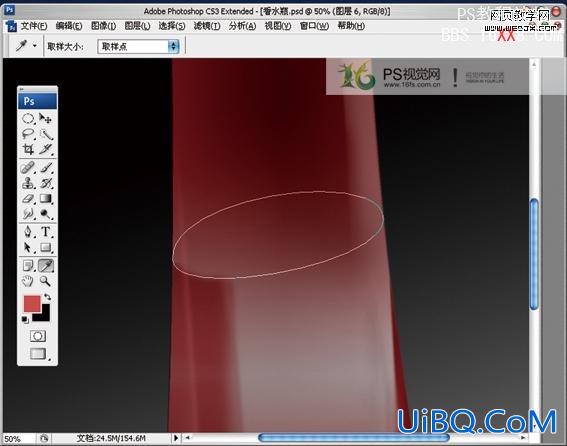Swap foreground and background colors
This screenshot has width=567, height=446.
tap(48, 297)
